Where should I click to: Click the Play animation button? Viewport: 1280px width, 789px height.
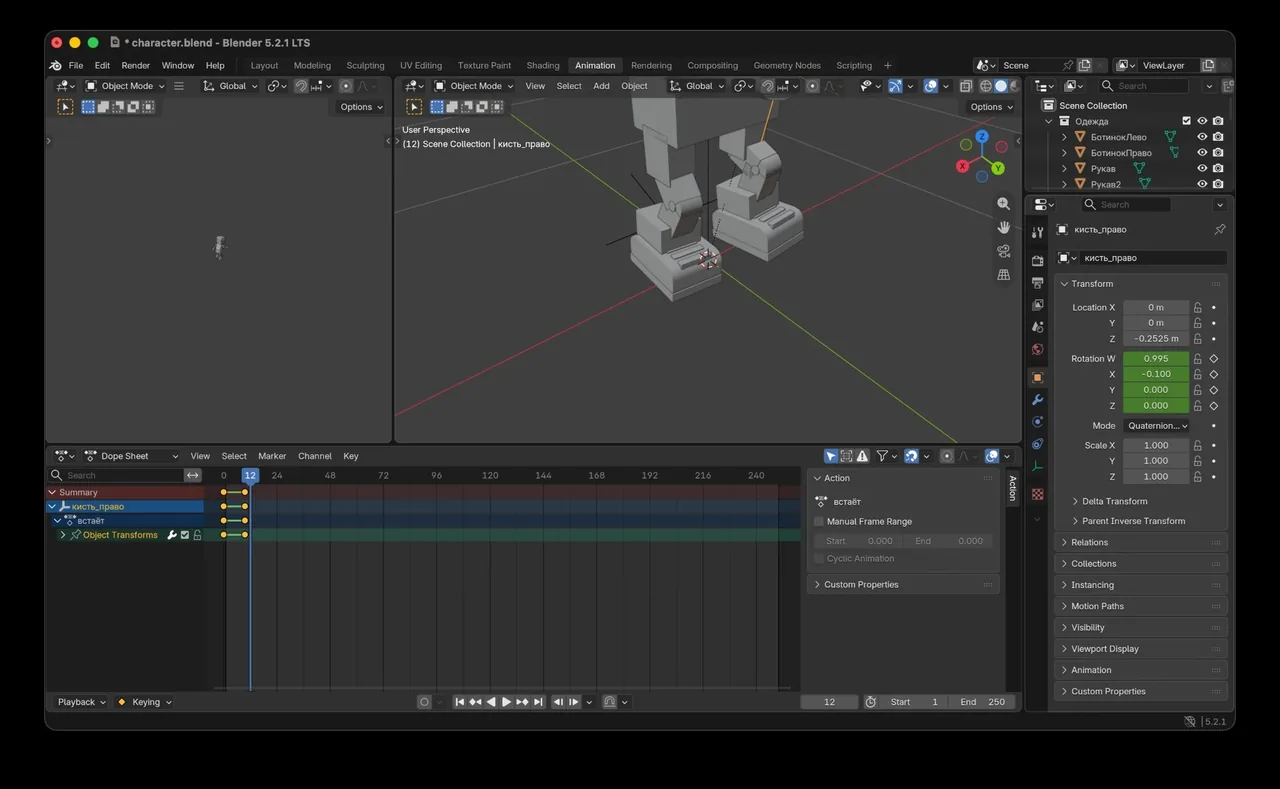point(506,702)
